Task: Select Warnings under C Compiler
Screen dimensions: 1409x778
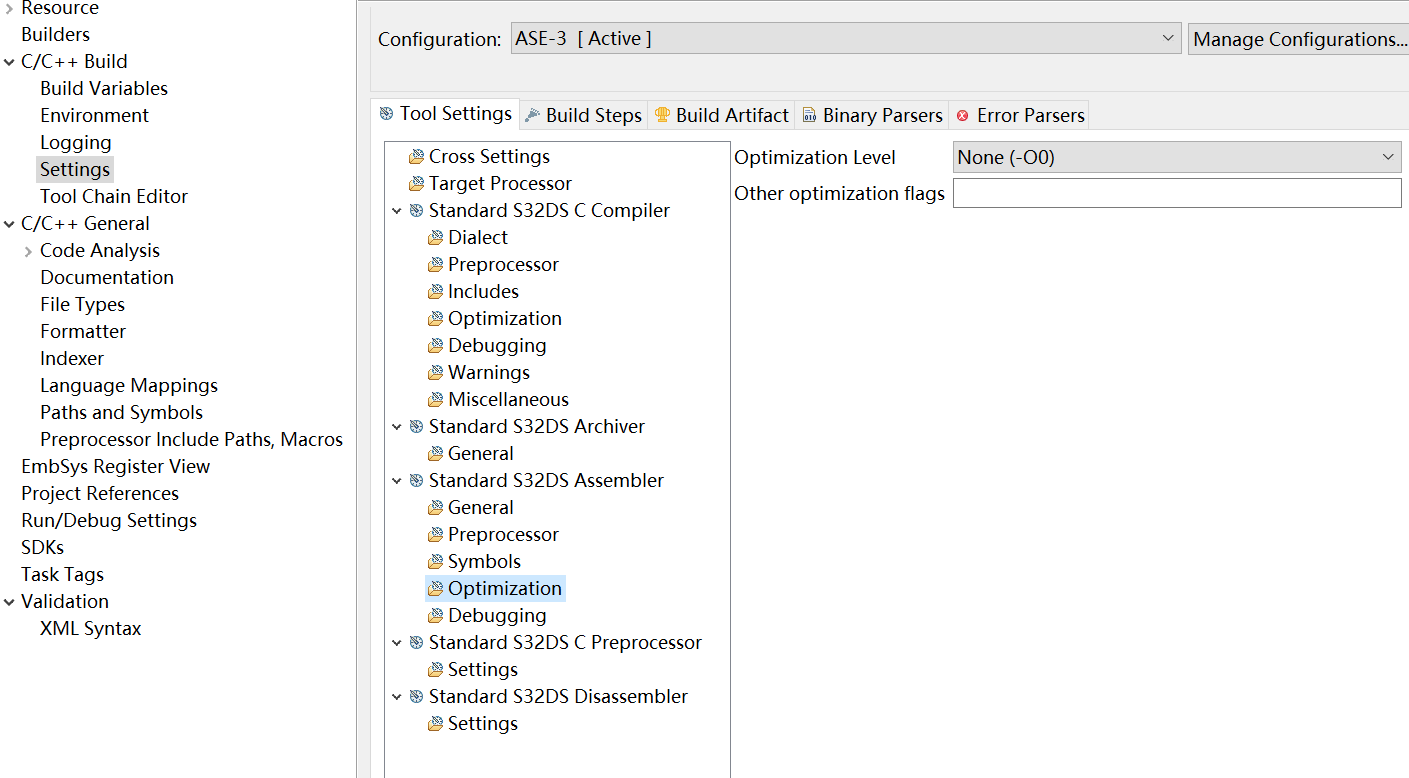Action: (x=488, y=373)
